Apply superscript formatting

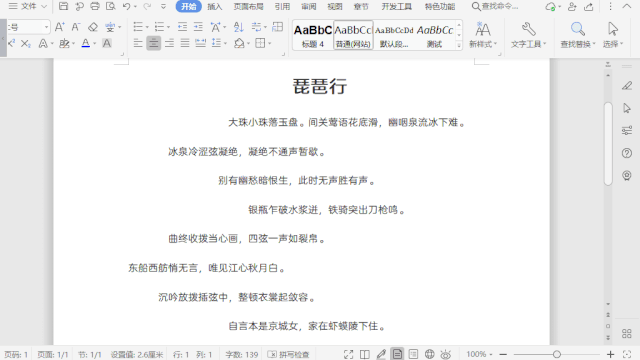tap(11, 43)
